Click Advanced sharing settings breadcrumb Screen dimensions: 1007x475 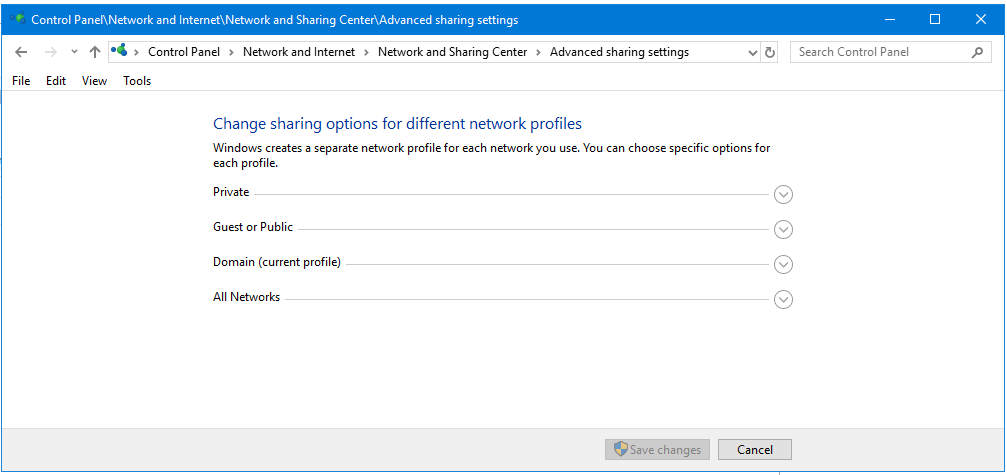click(x=619, y=53)
